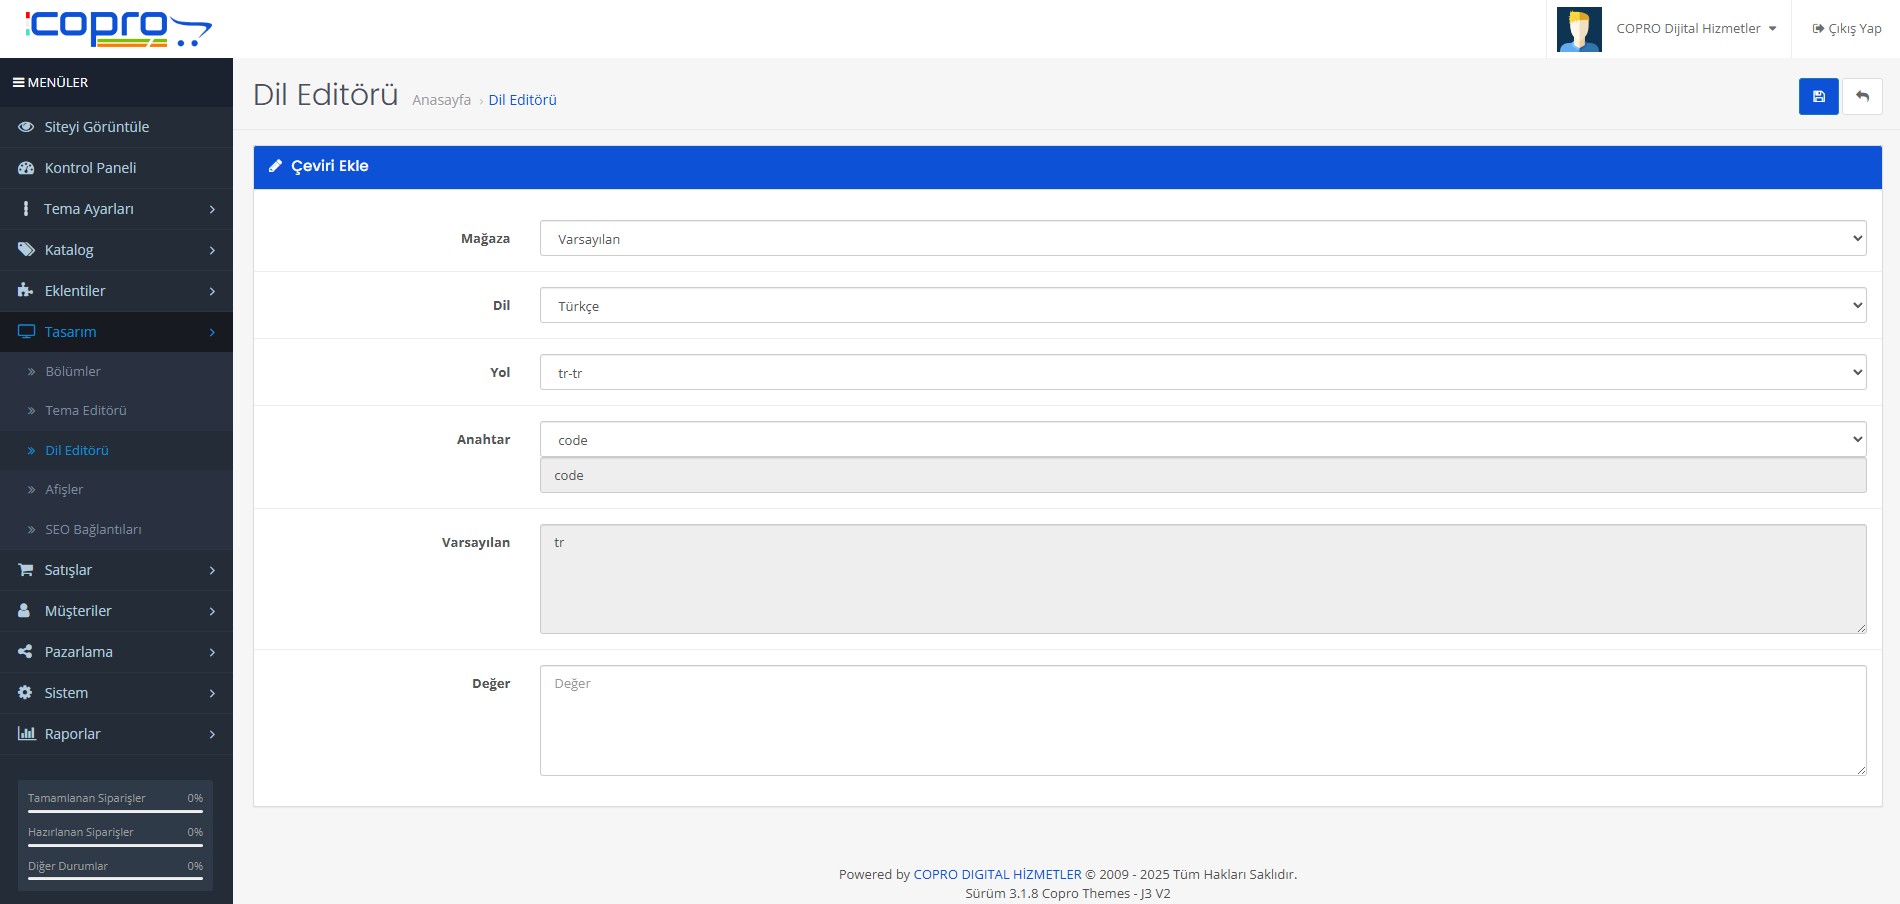The image size is (1900, 904).
Task: Click the back arrow icon button
Action: [1862, 97]
